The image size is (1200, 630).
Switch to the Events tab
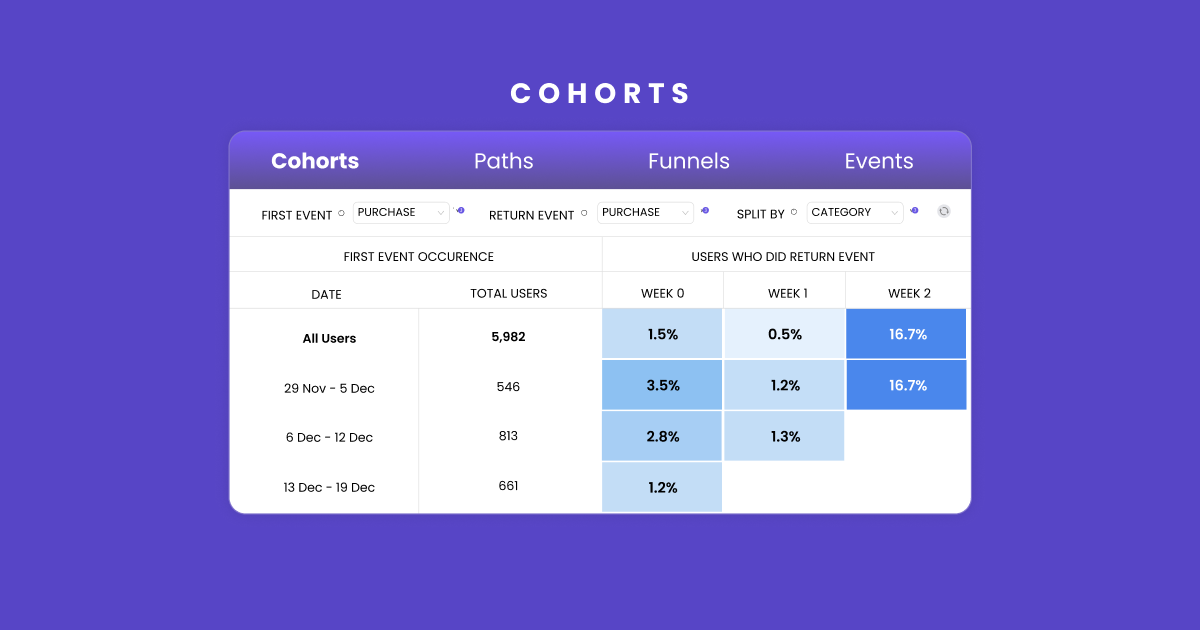point(878,160)
